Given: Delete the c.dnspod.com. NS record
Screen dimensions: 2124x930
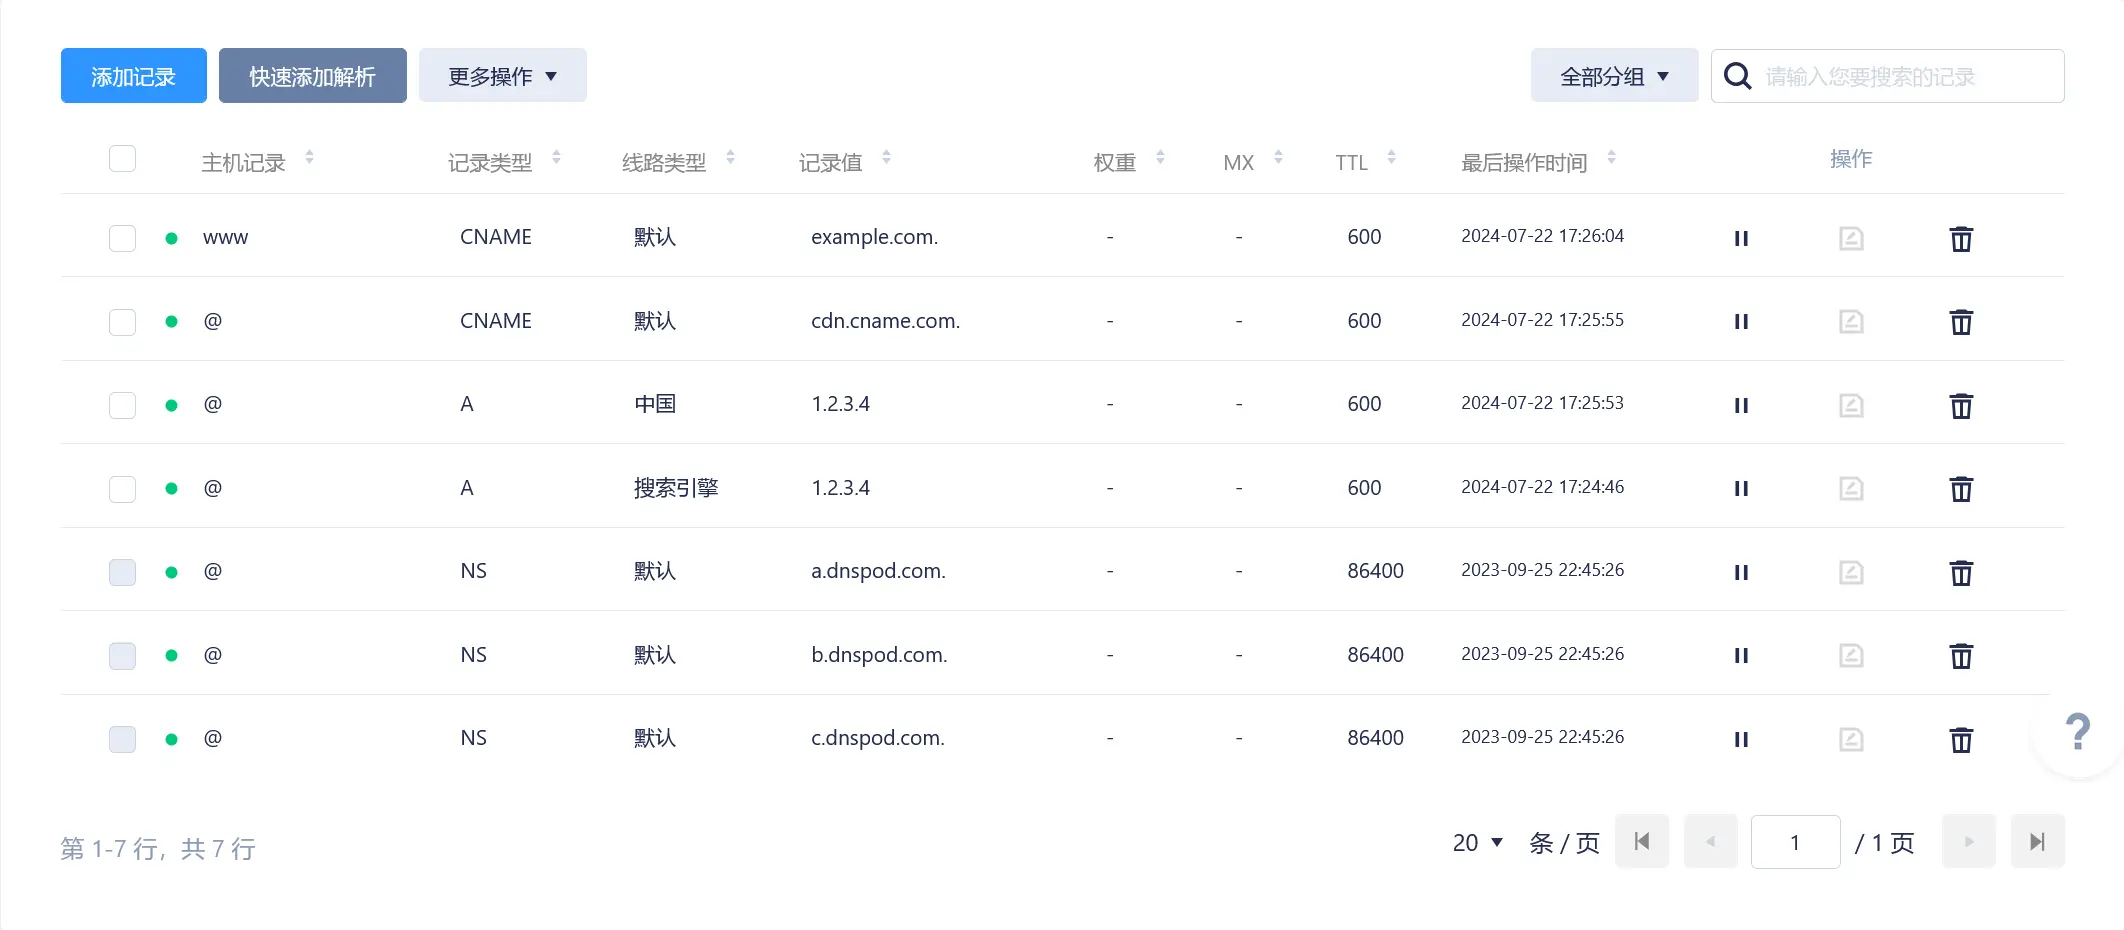Looking at the screenshot, I should pos(1961,740).
